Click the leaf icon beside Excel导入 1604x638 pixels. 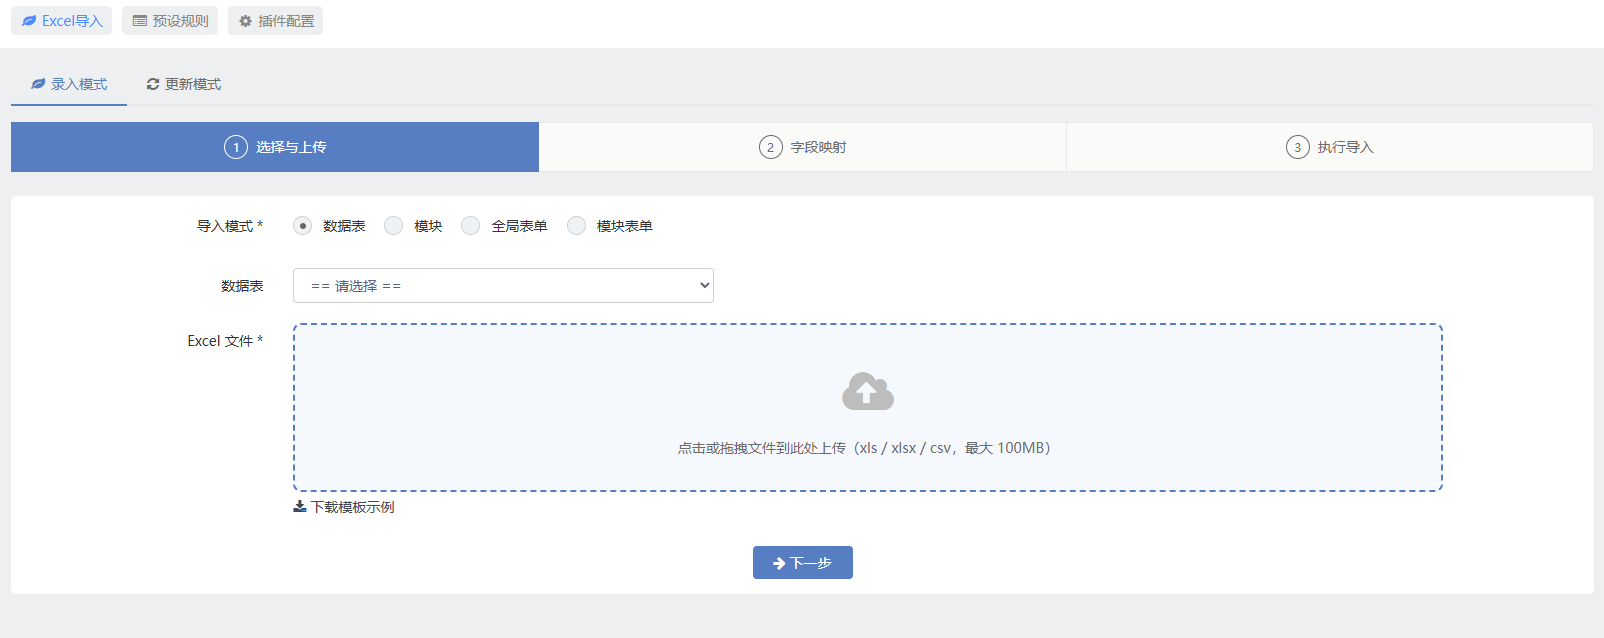29,21
